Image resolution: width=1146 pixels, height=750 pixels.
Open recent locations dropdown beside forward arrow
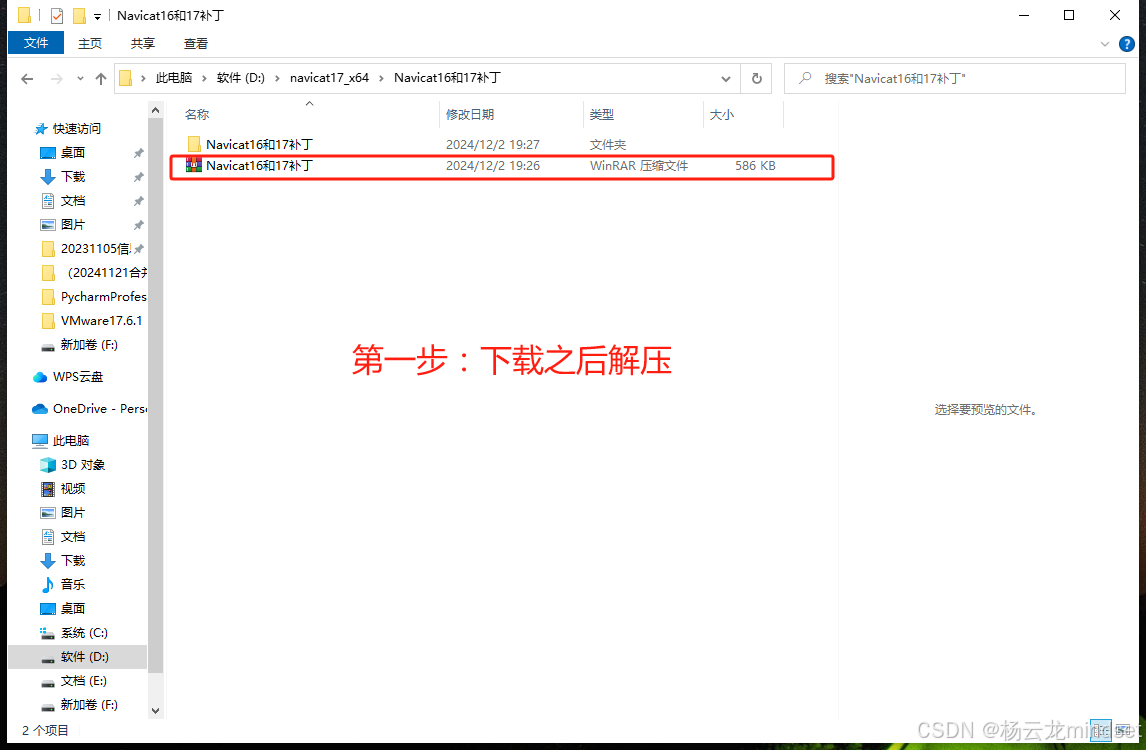[x=80, y=78]
